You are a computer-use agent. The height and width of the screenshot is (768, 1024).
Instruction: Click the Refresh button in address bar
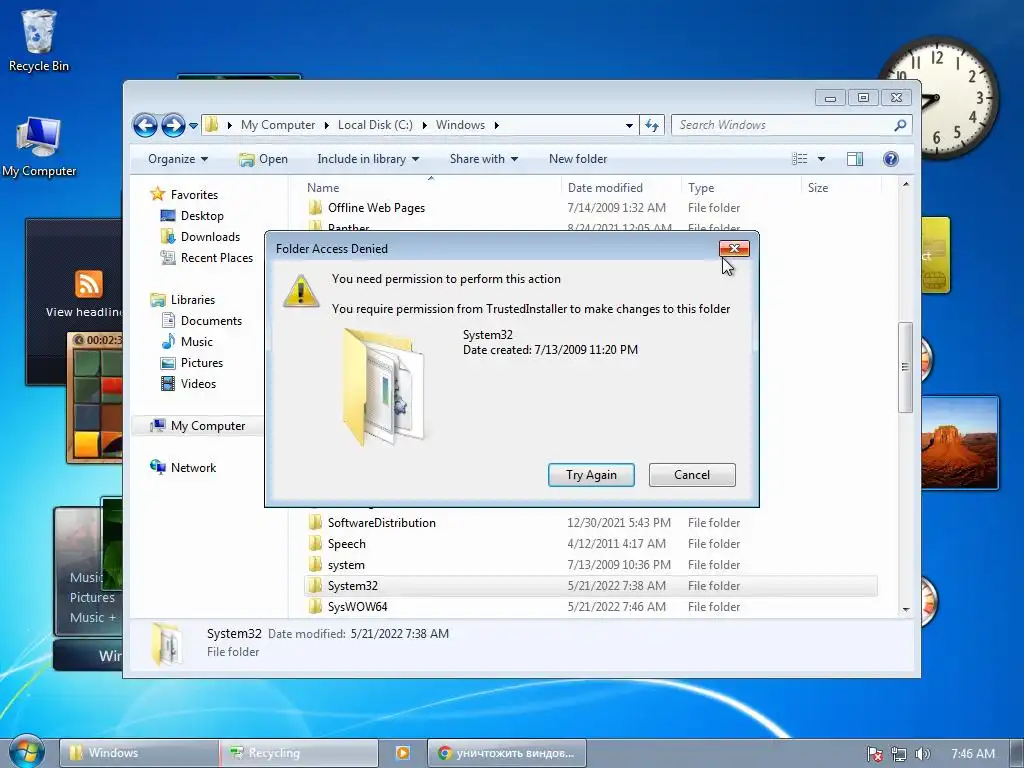[x=652, y=125]
